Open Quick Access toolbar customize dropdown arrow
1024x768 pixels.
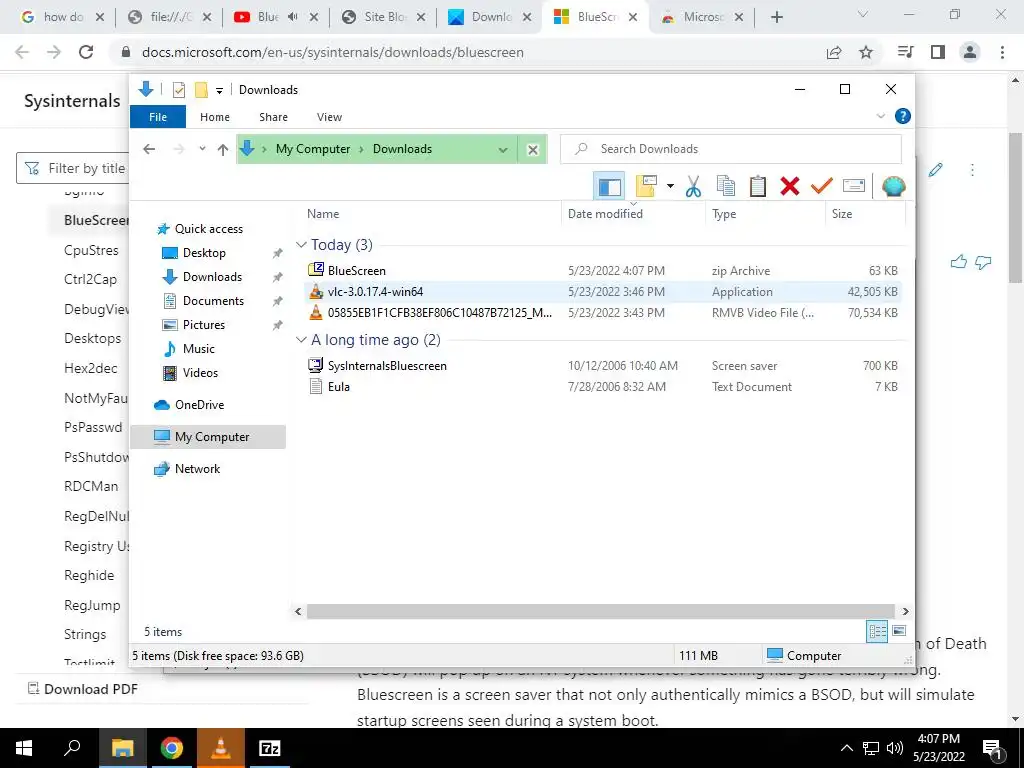(219, 90)
